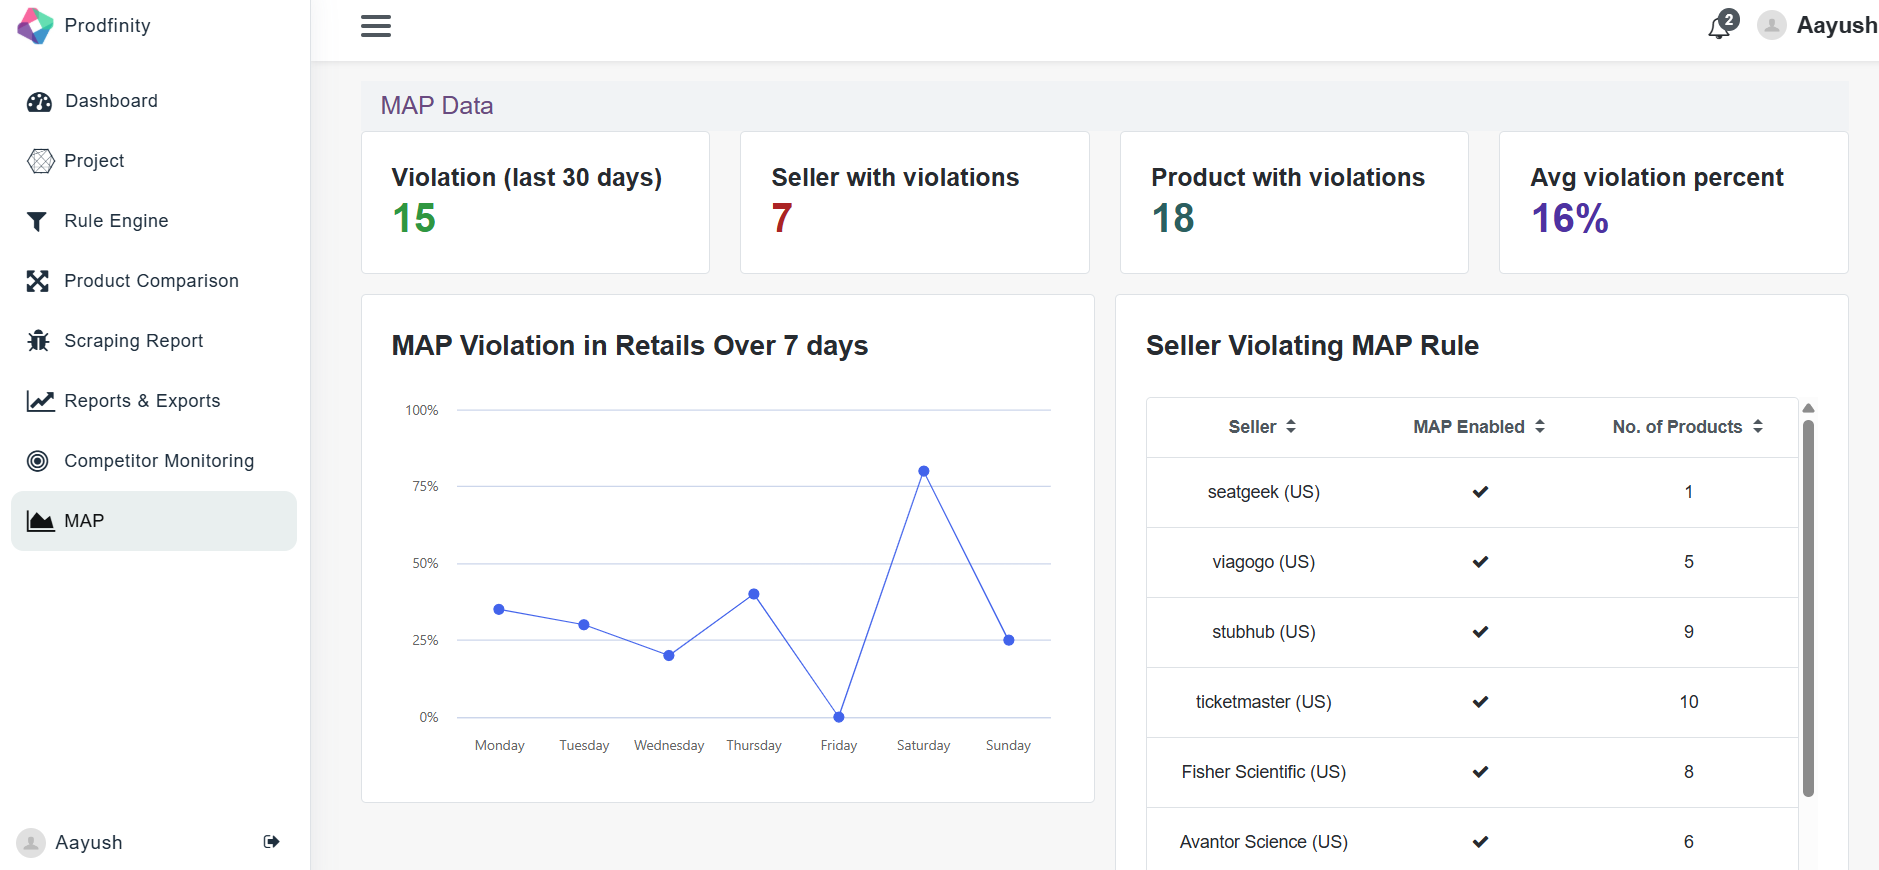Open Scraping Report page
The width and height of the screenshot is (1879, 870).
pyautogui.click(x=154, y=341)
